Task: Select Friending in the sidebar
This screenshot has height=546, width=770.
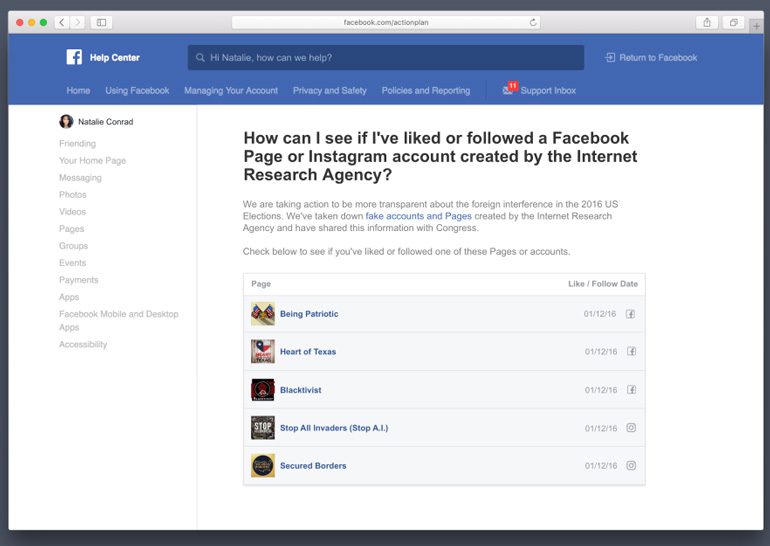Action: (x=77, y=143)
